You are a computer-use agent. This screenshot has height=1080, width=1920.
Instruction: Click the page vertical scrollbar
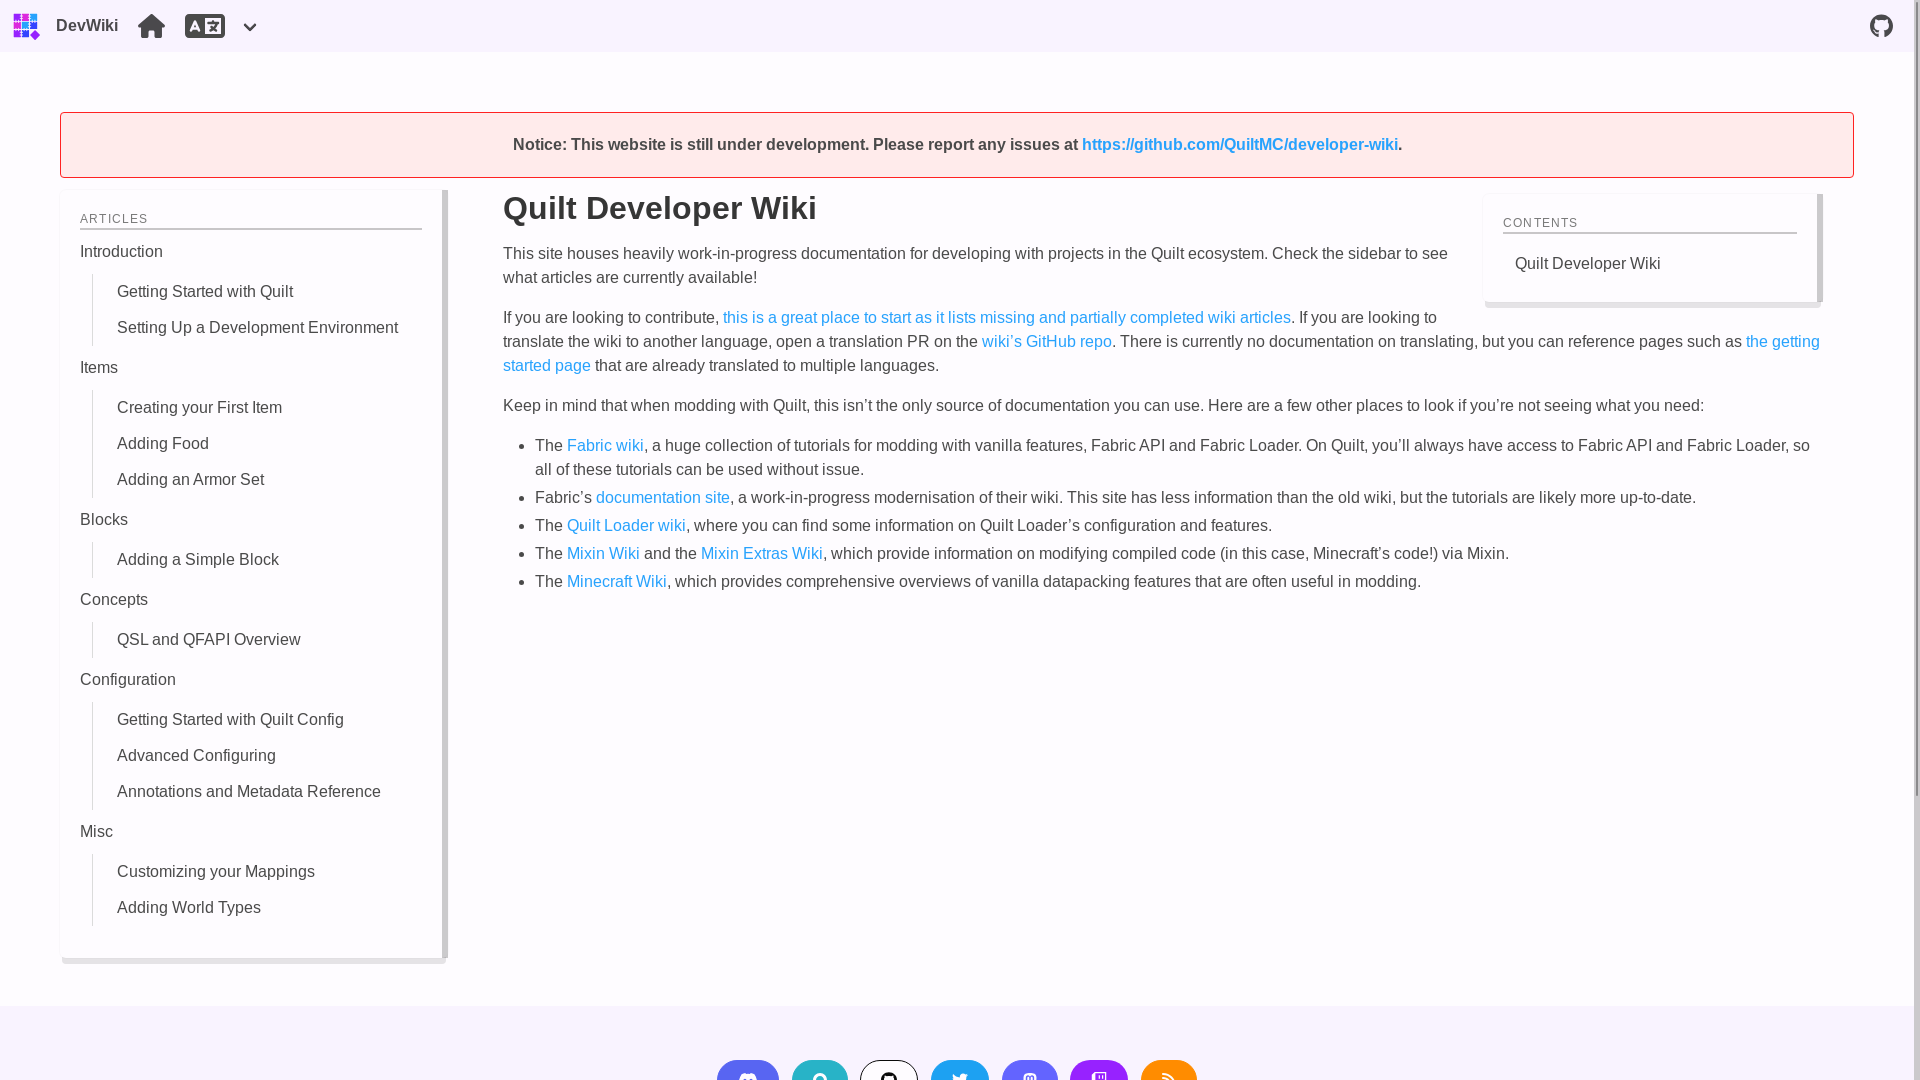tap(1916, 400)
